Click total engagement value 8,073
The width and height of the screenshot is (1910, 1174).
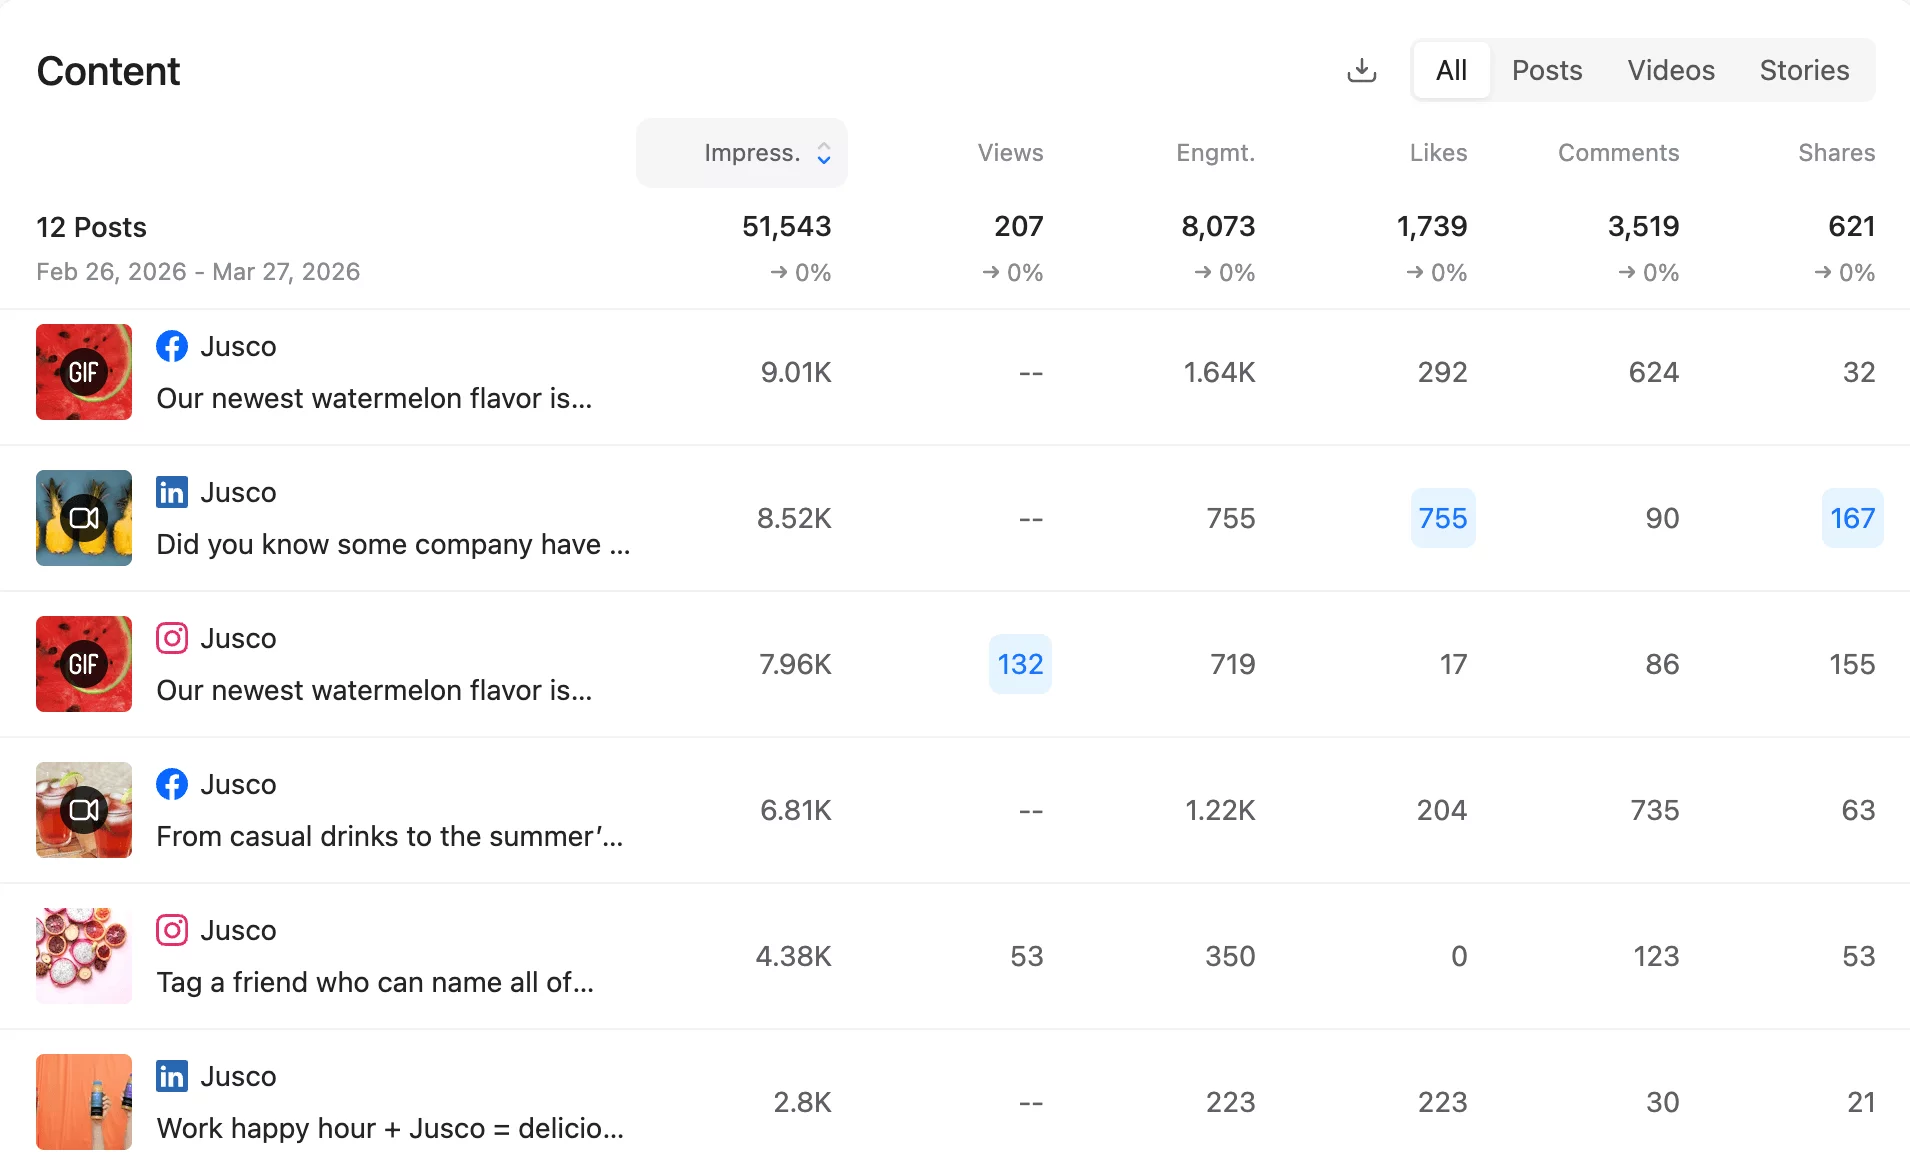click(x=1218, y=227)
